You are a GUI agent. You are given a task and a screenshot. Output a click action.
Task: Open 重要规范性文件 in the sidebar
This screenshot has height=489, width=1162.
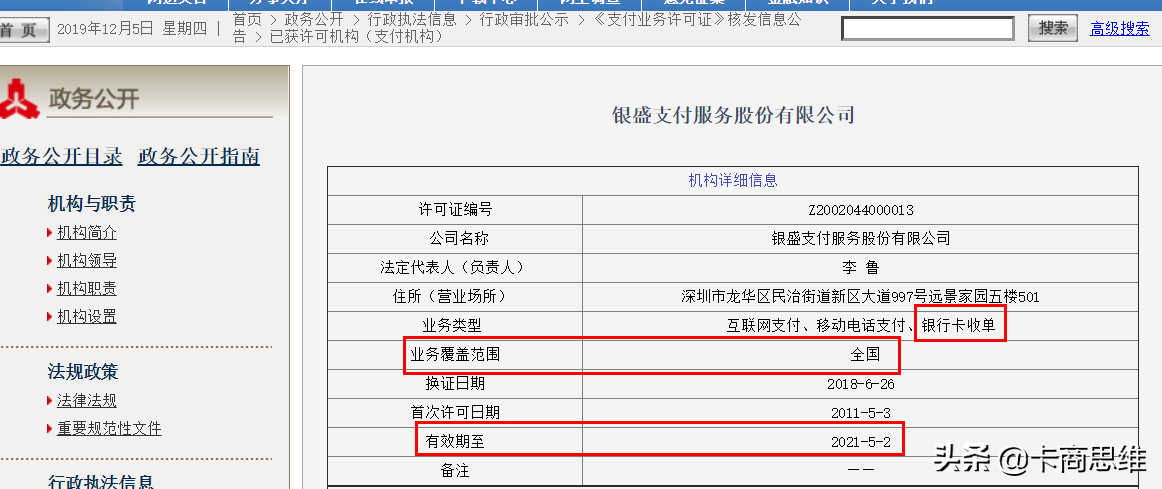109,429
